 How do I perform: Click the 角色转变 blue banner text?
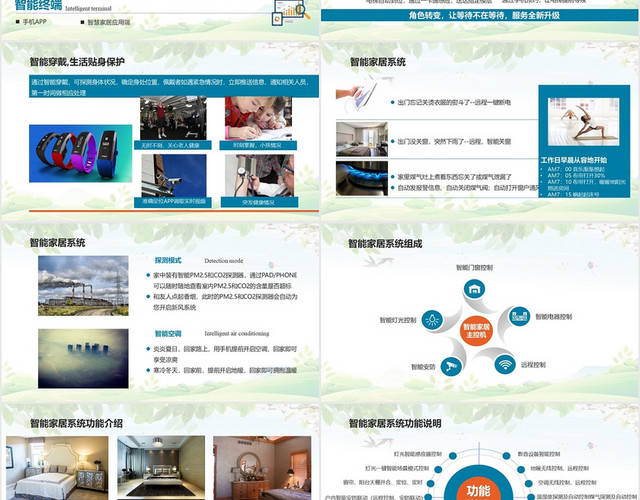click(484, 16)
